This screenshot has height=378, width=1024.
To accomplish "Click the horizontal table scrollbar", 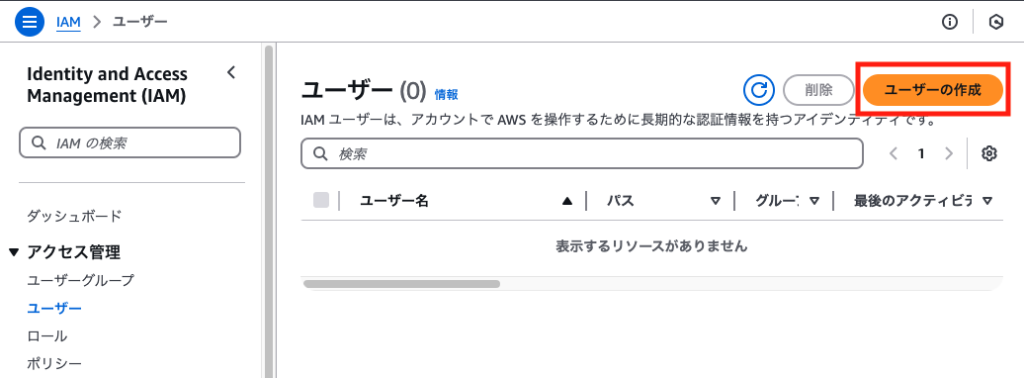I will pyautogui.click(x=402, y=284).
